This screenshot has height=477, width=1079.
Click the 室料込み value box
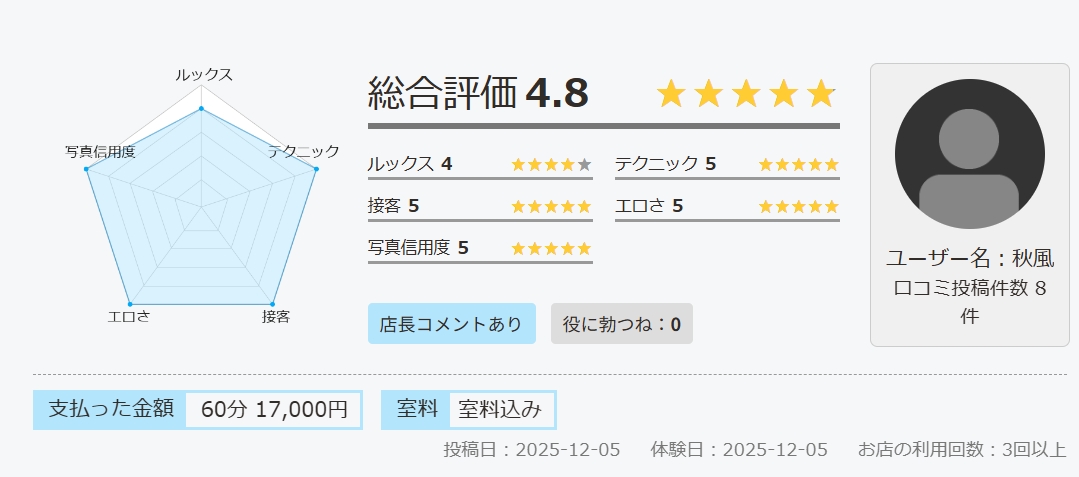tap(500, 410)
